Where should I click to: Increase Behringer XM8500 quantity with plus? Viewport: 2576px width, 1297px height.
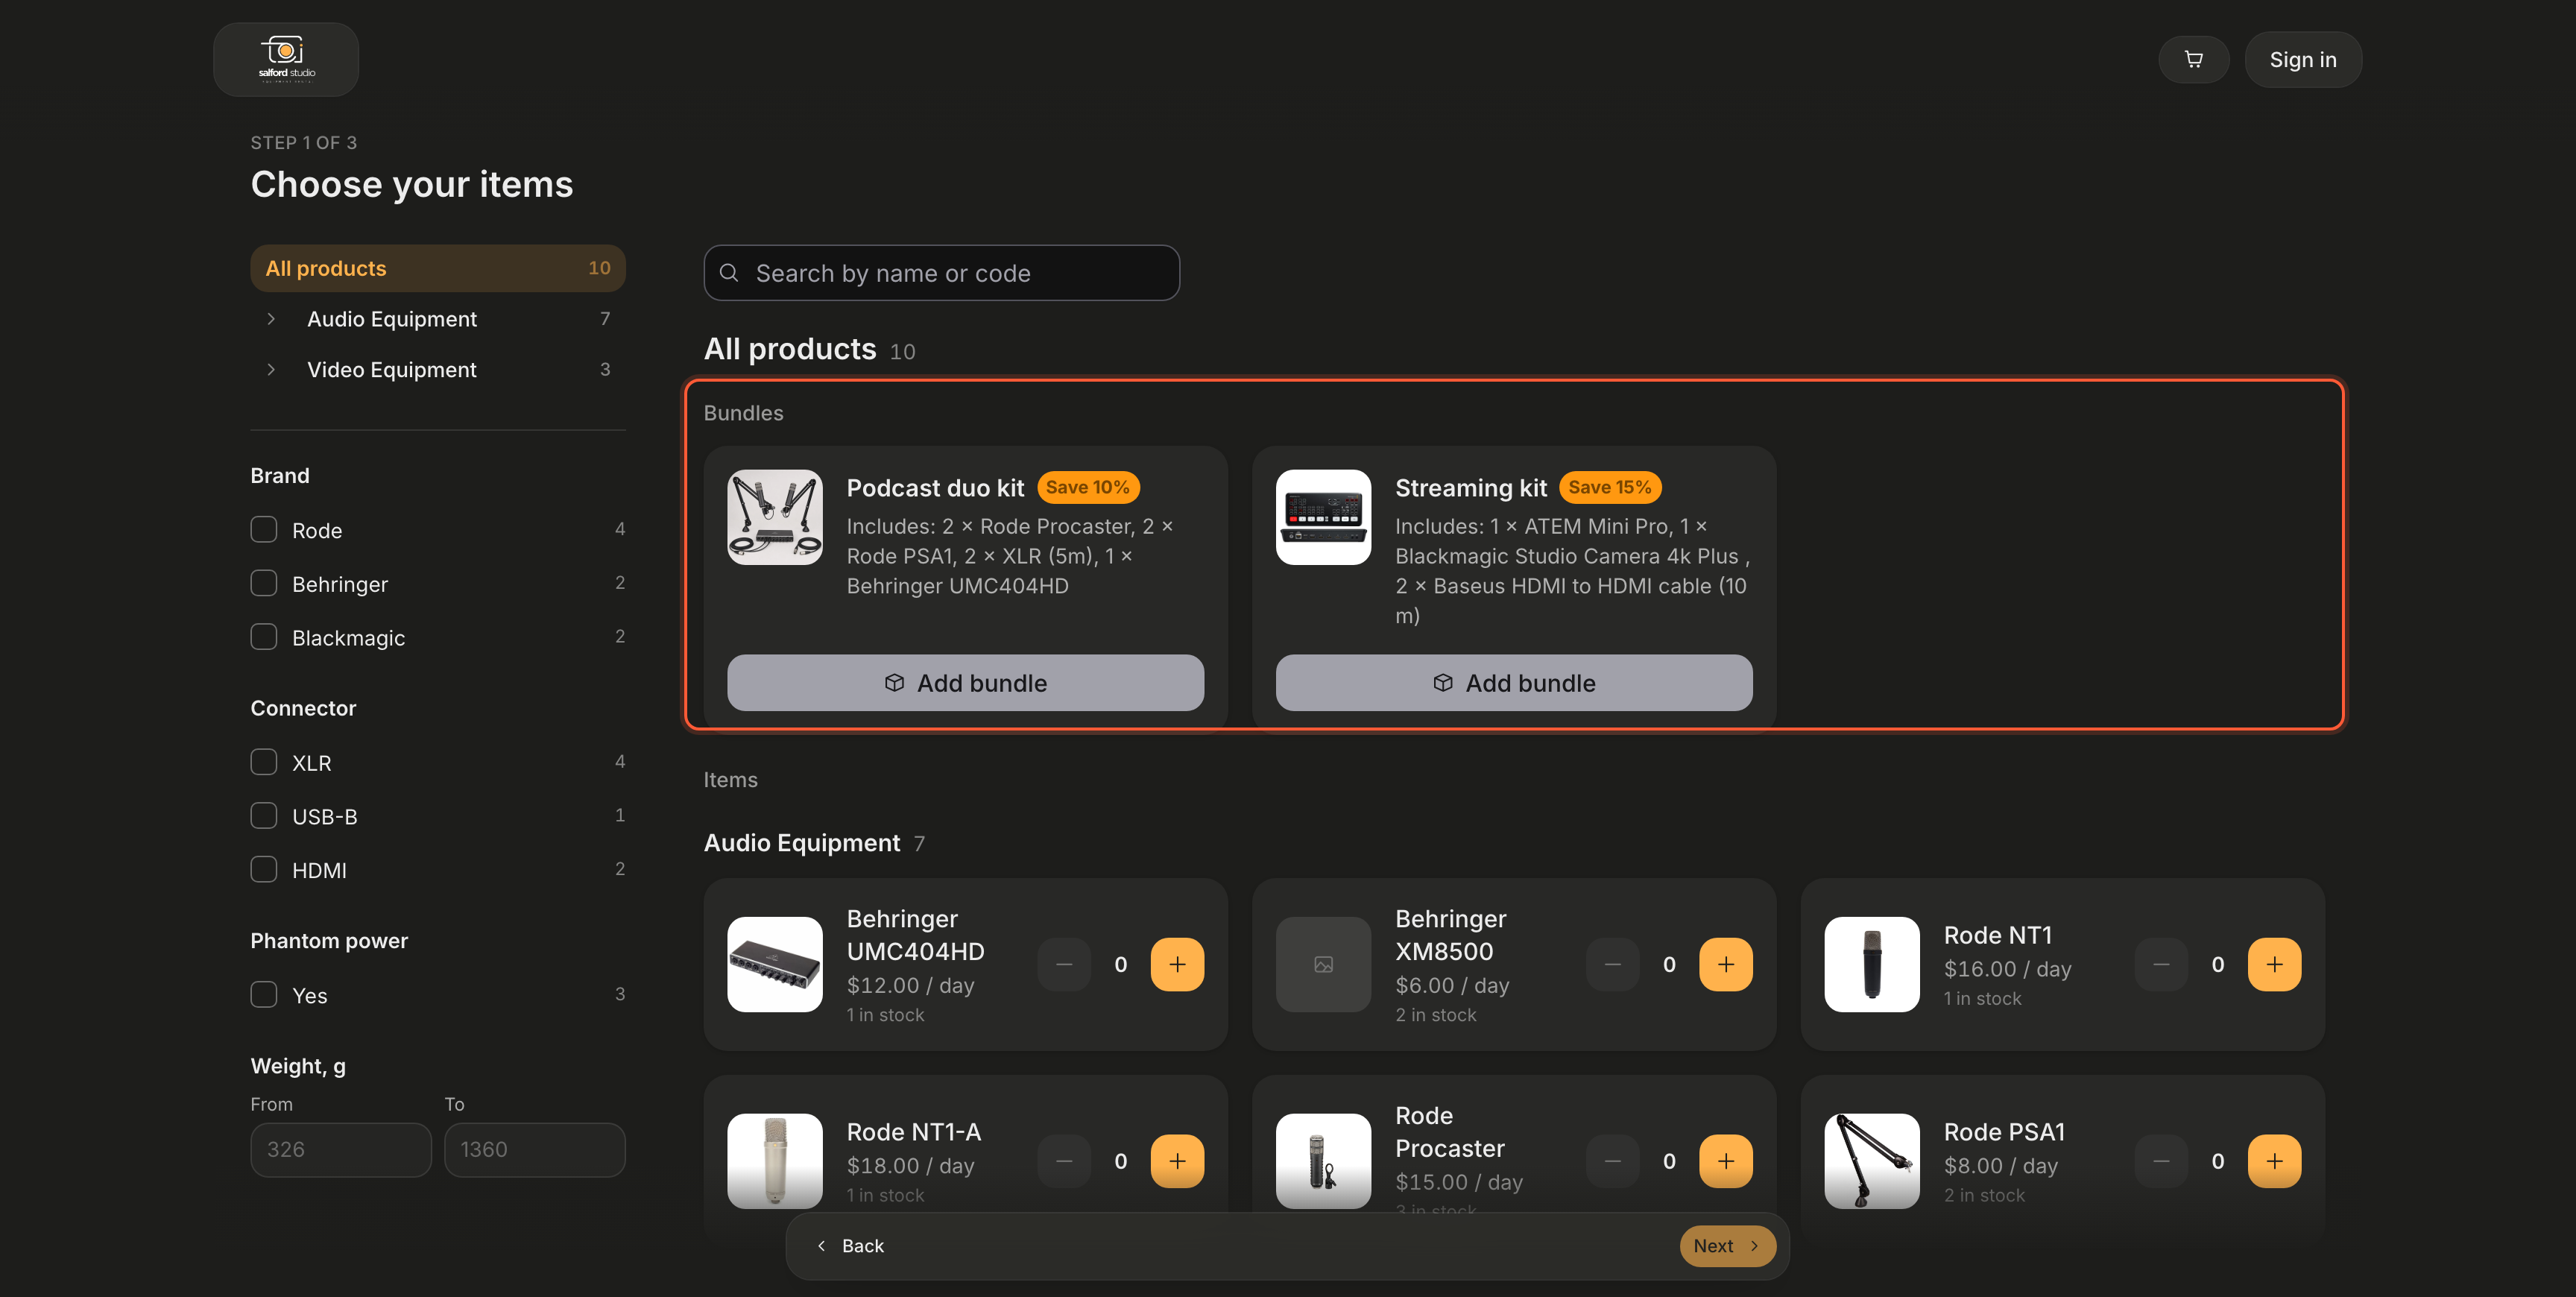(1725, 964)
